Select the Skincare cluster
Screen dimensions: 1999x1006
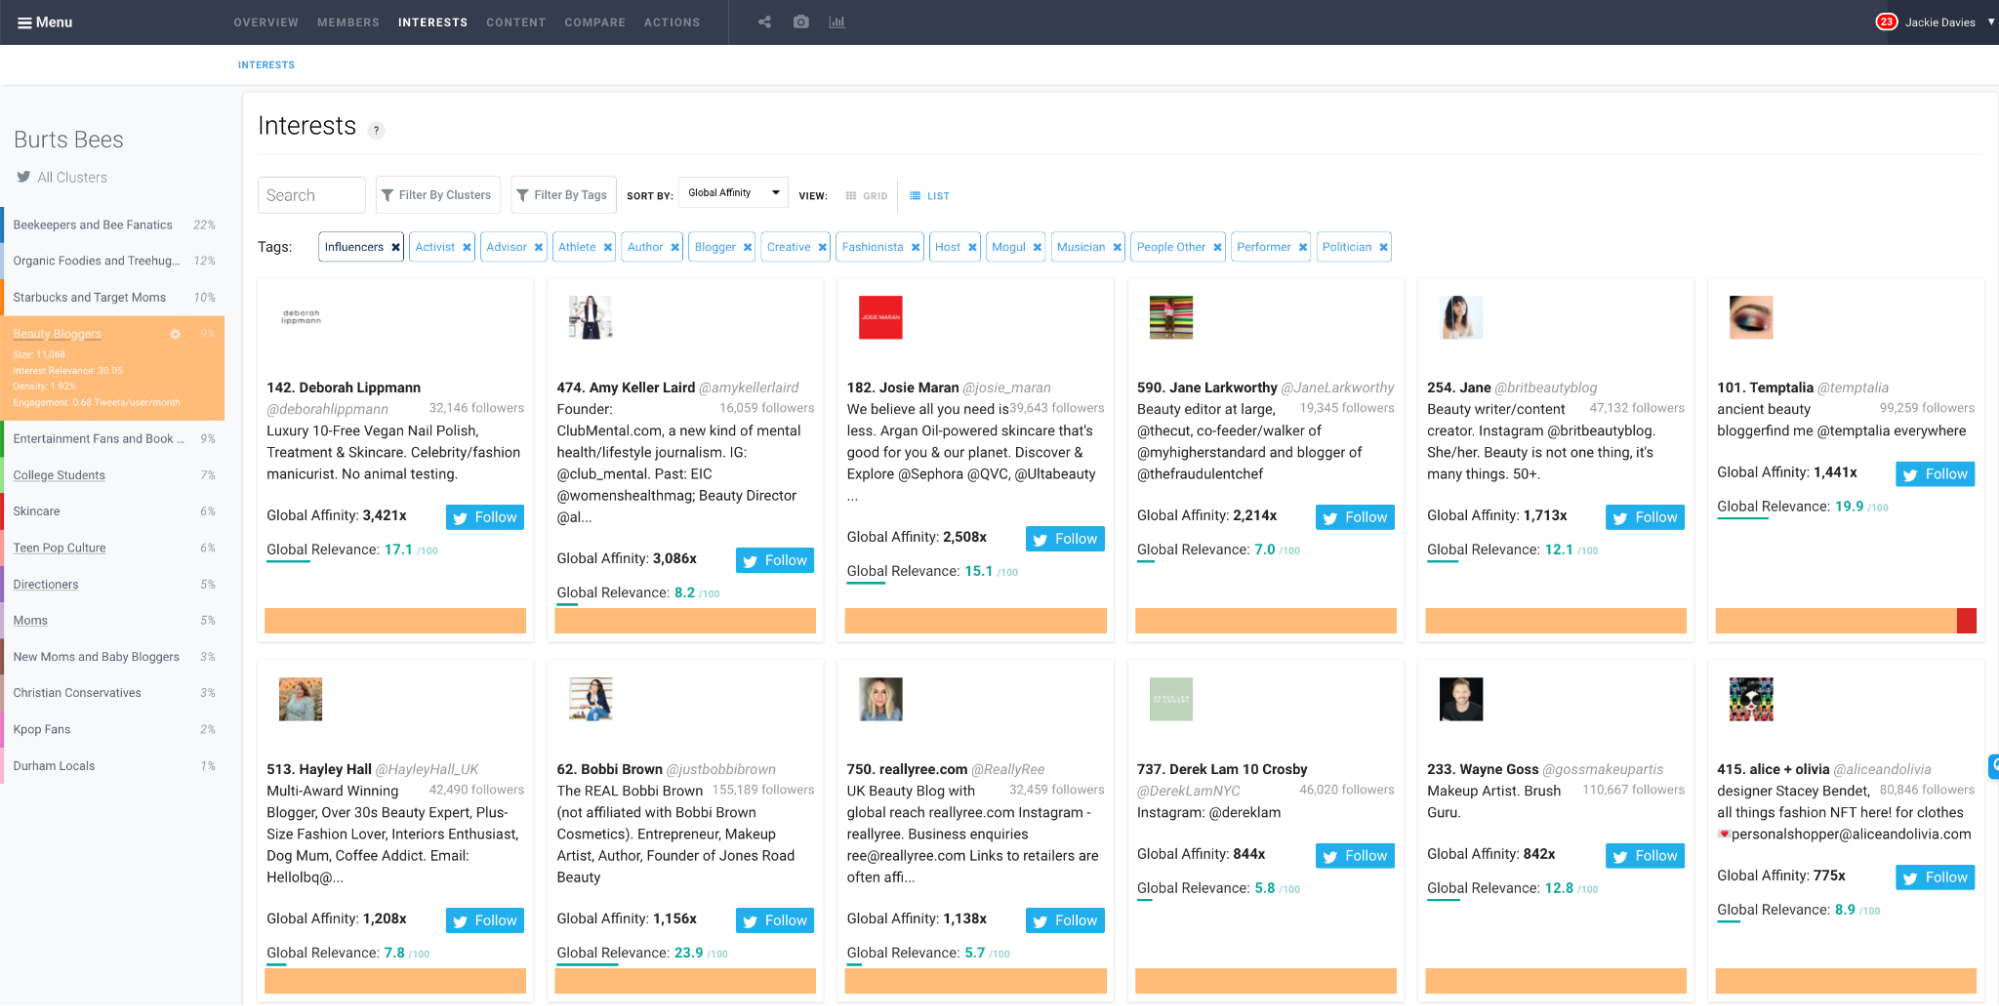coord(113,511)
